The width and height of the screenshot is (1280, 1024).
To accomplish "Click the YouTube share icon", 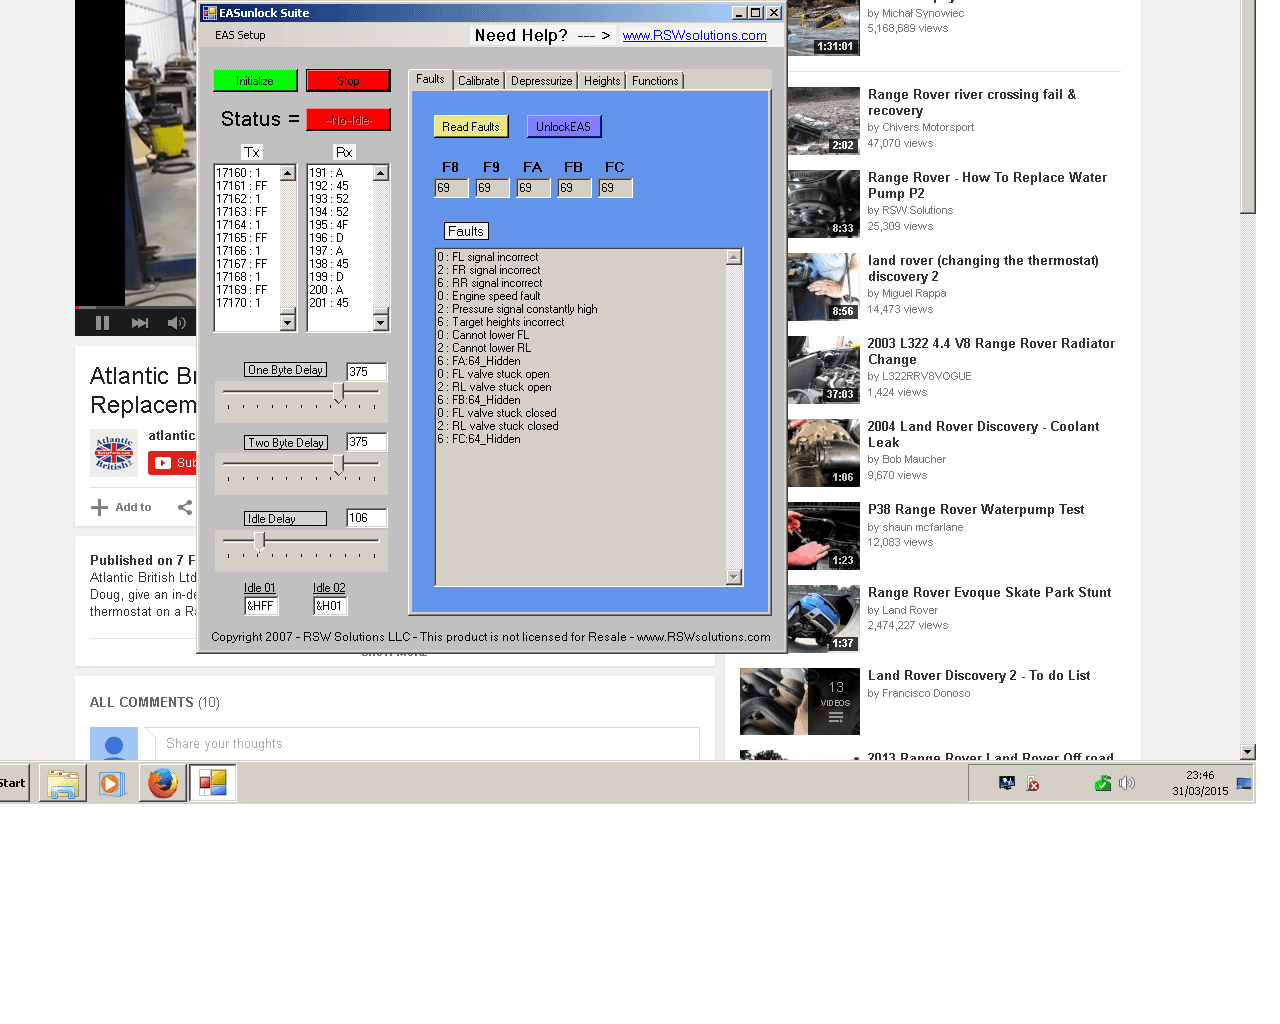I will [x=185, y=507].
